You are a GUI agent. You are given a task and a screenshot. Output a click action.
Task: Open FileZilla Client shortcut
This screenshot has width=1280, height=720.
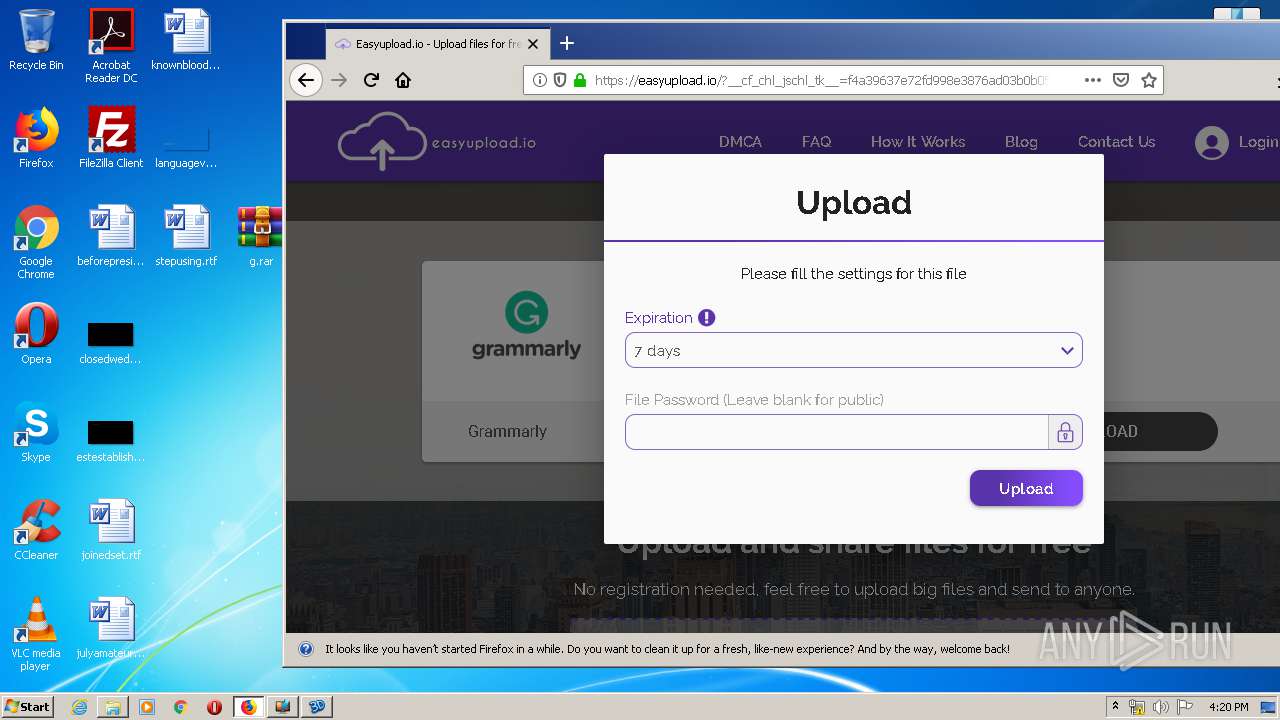[x=111, y=138]
